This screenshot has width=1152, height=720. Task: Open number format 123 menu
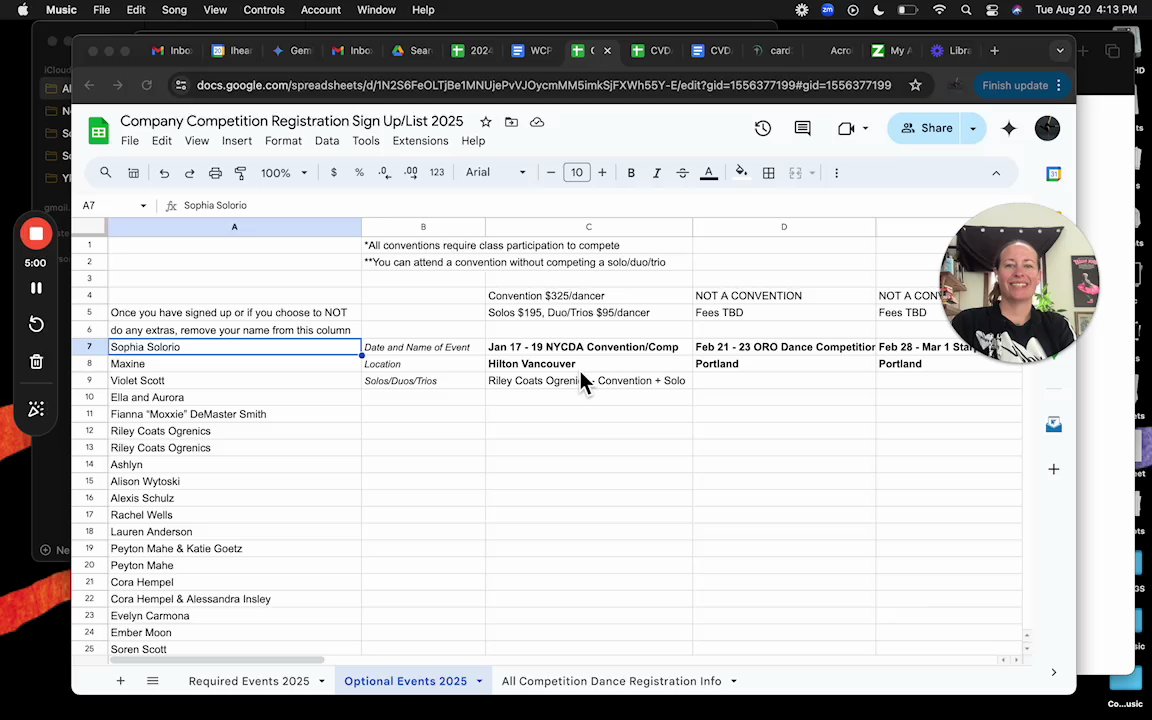coord(437,173)
